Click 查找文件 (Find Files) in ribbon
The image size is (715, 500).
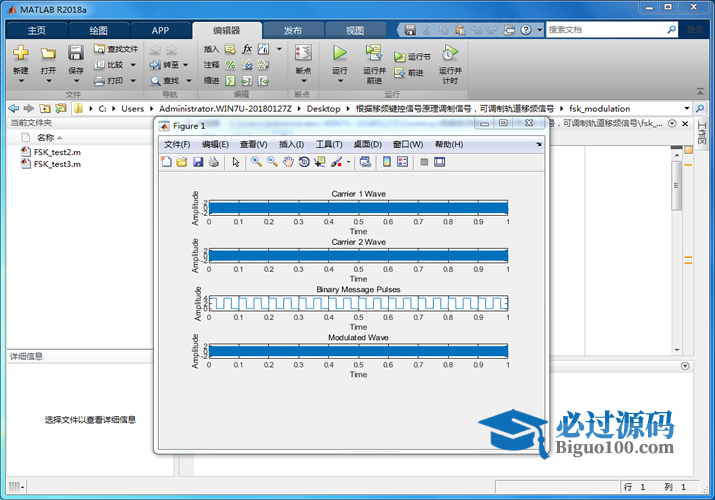(x=116, y=49)
